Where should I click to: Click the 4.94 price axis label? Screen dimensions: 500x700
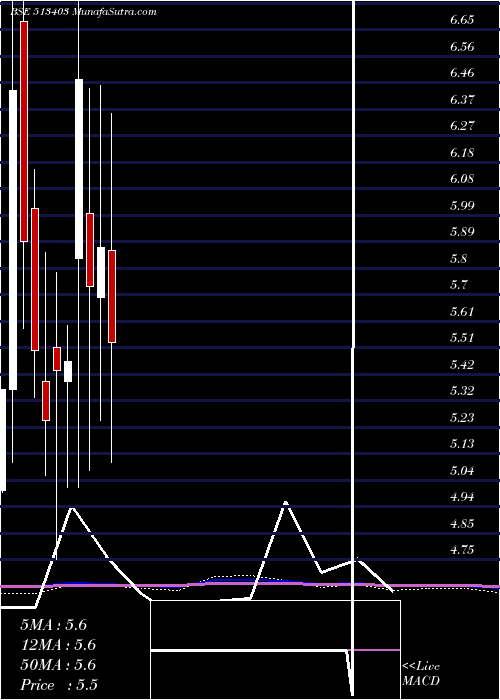[x=462, y=497]
